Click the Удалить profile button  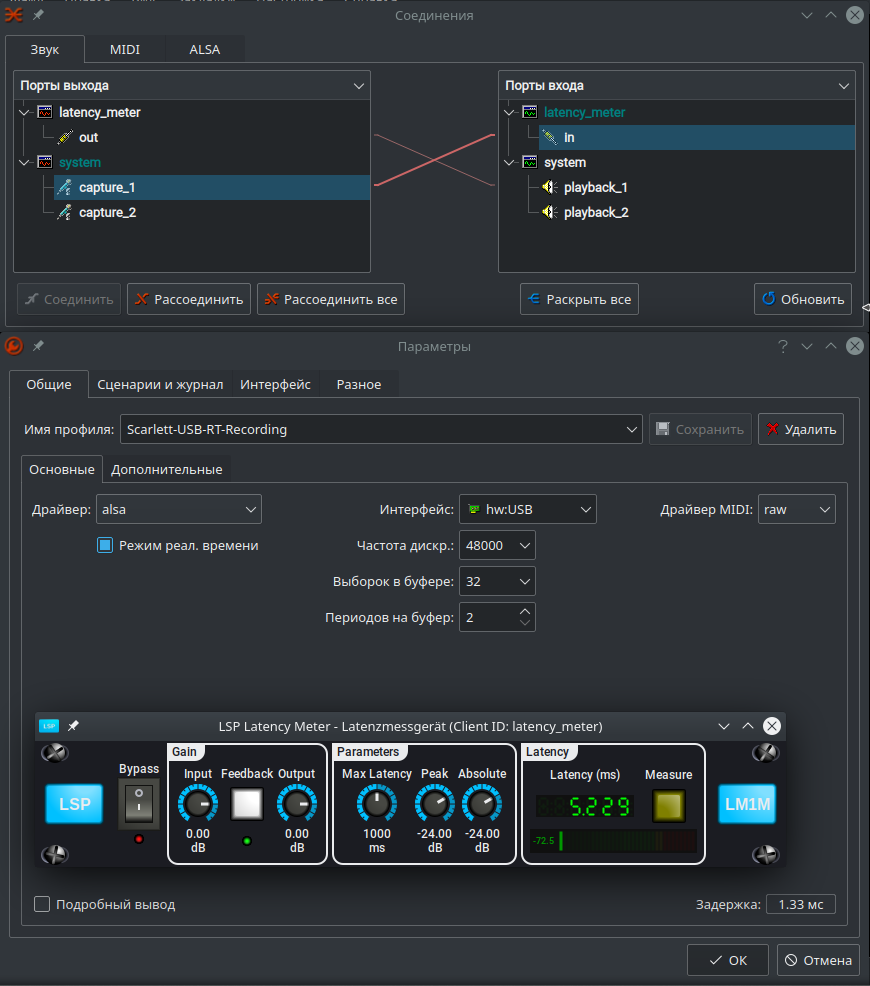pos(801,429)
